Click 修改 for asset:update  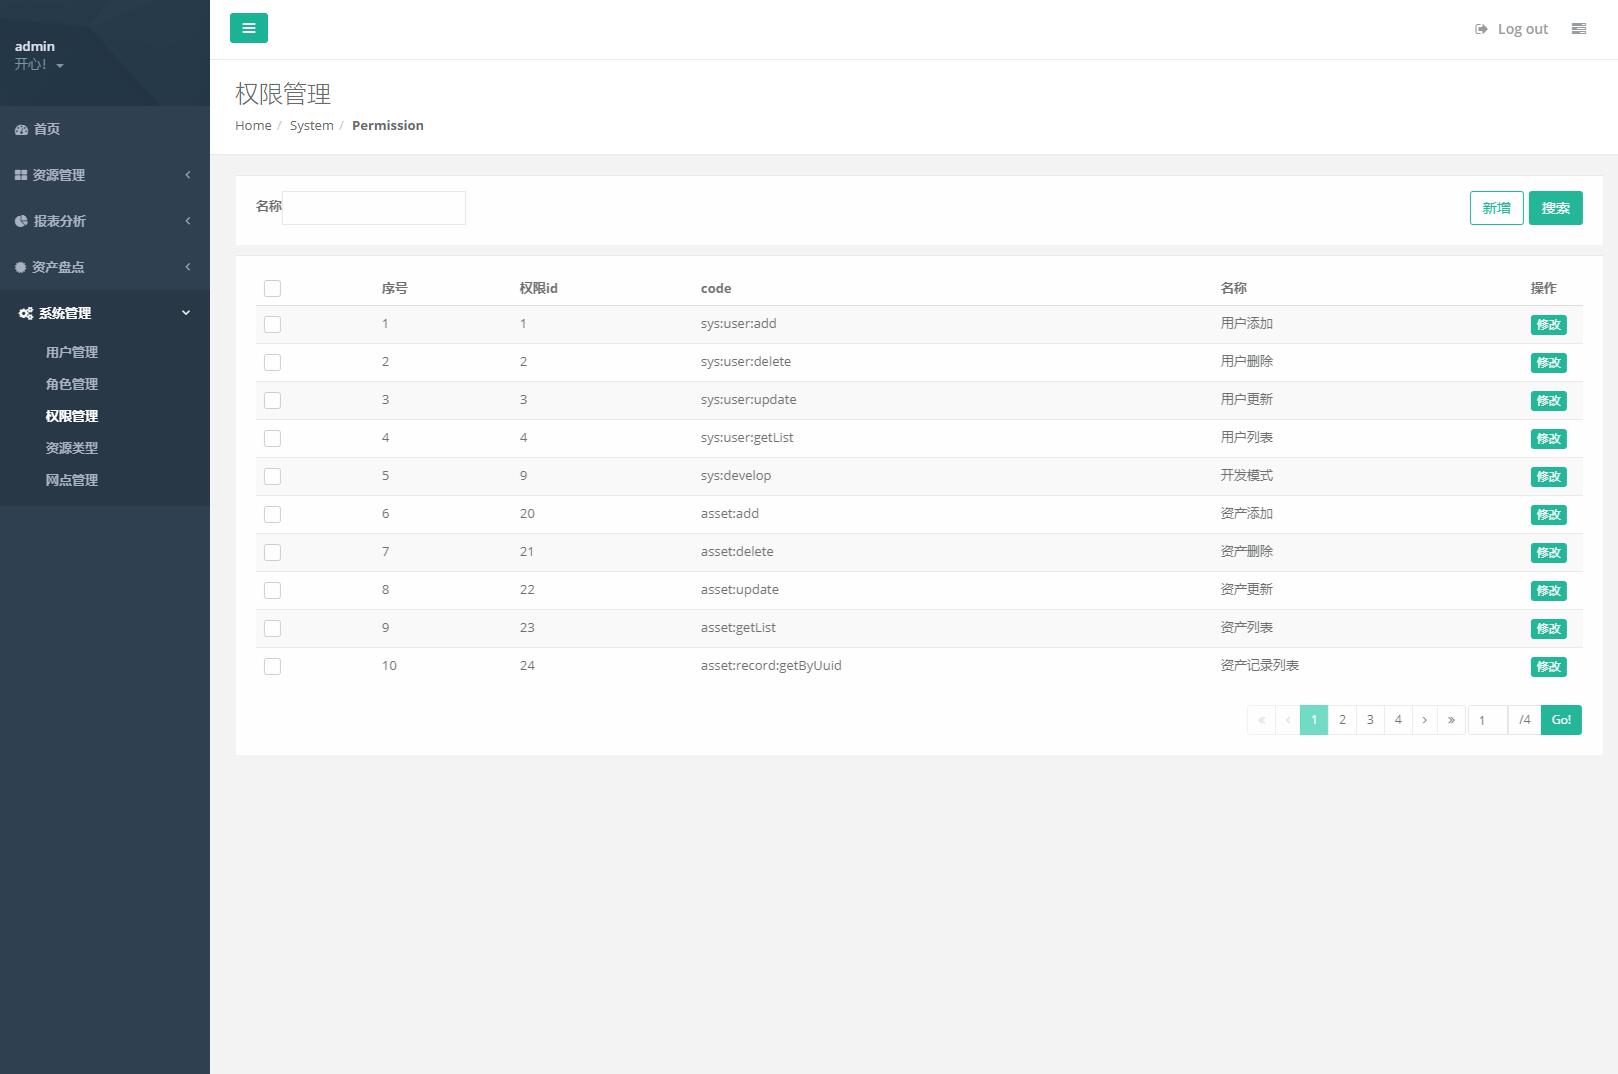1548,591
